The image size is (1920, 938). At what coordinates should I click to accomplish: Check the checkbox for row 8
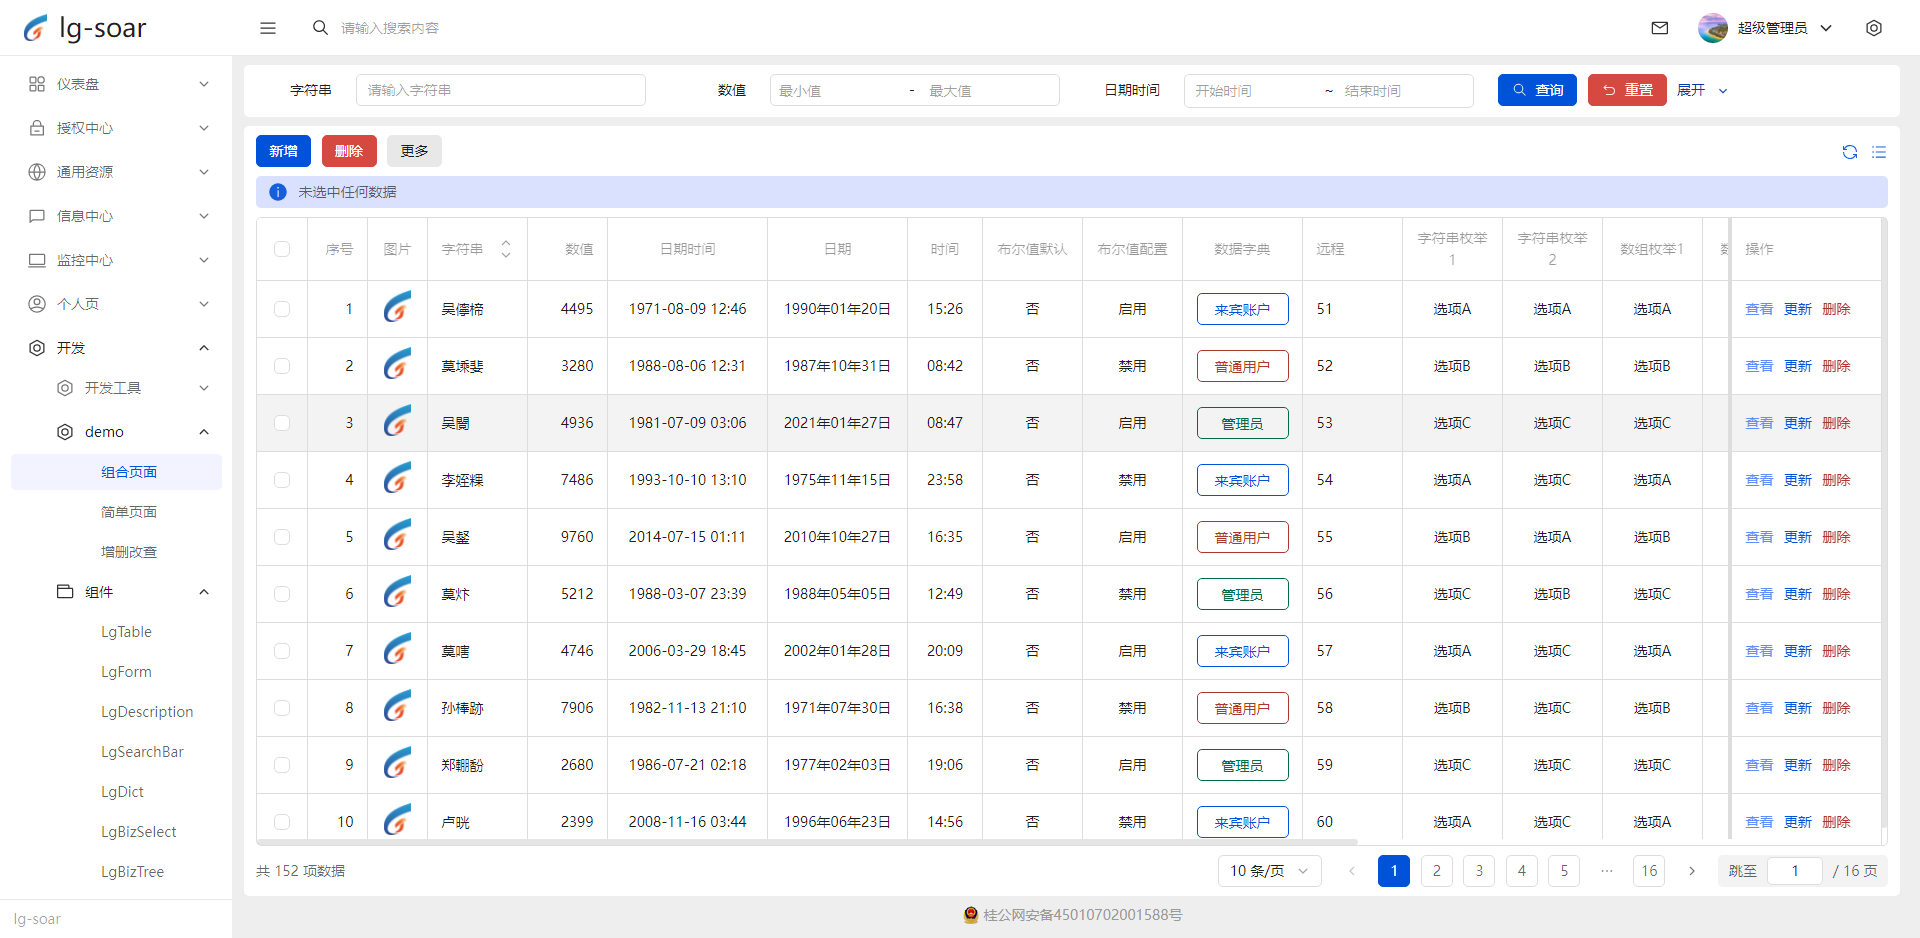(x=282, y=708)
